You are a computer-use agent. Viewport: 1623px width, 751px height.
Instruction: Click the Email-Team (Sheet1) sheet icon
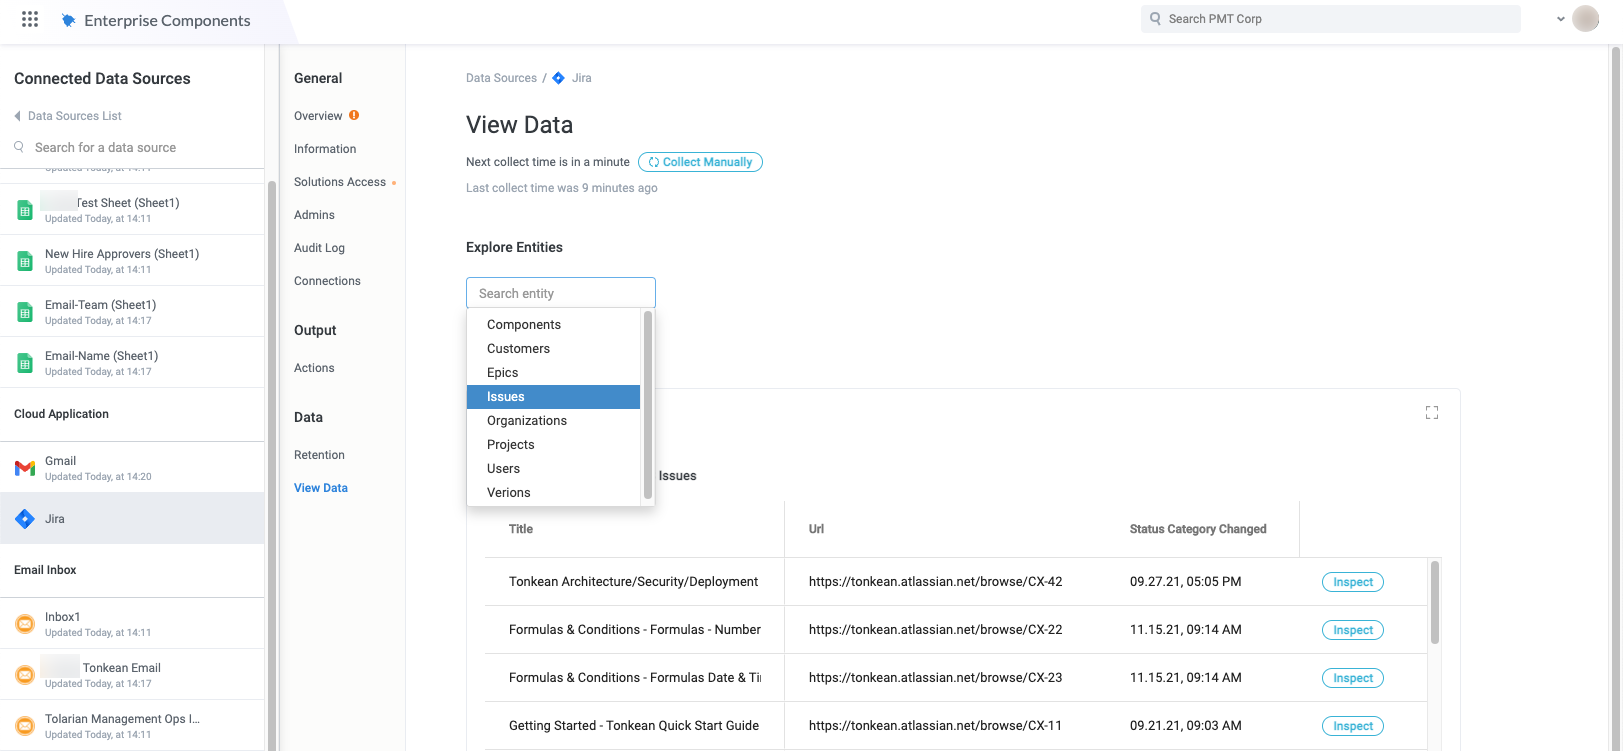[25, 312]
